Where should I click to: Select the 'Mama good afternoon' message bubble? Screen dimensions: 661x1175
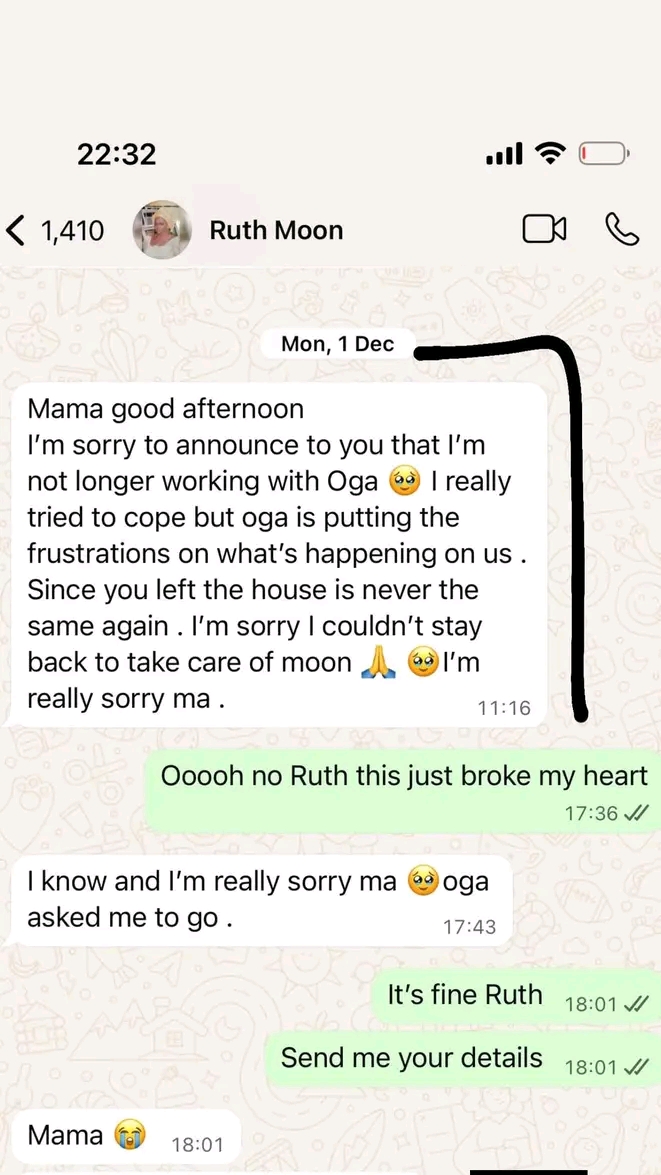tap(279, 554)
